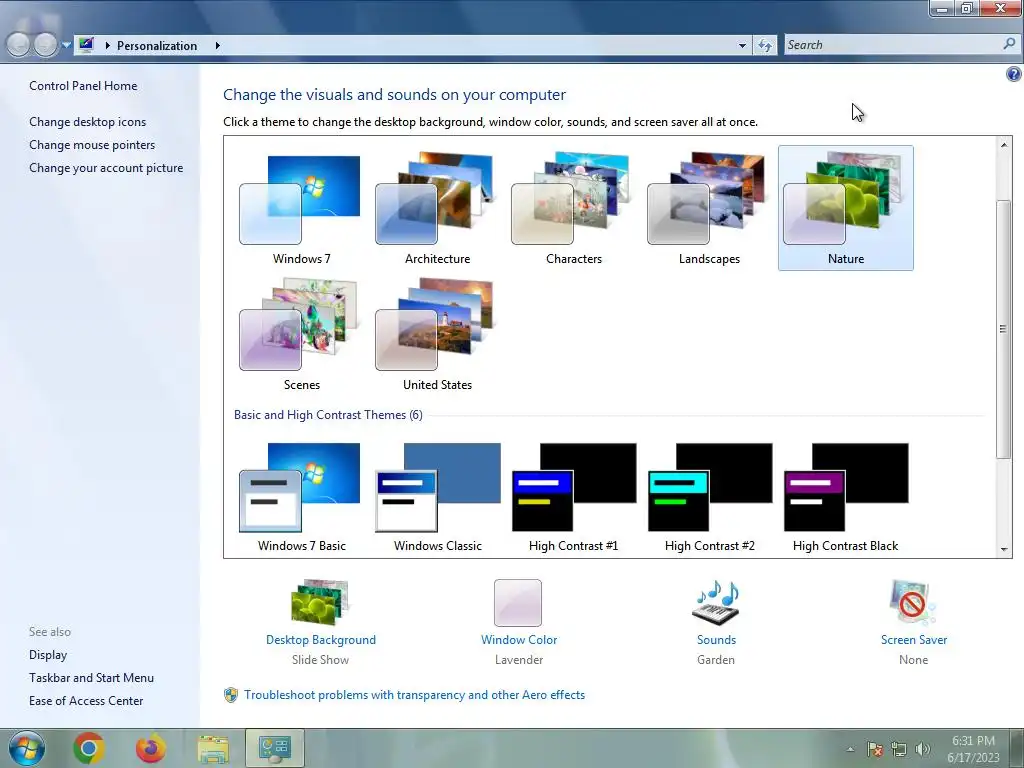Expand the arrow after Personalization breadcrumb
Viewport: 1024px width, 768px height.
pos(217,46)
